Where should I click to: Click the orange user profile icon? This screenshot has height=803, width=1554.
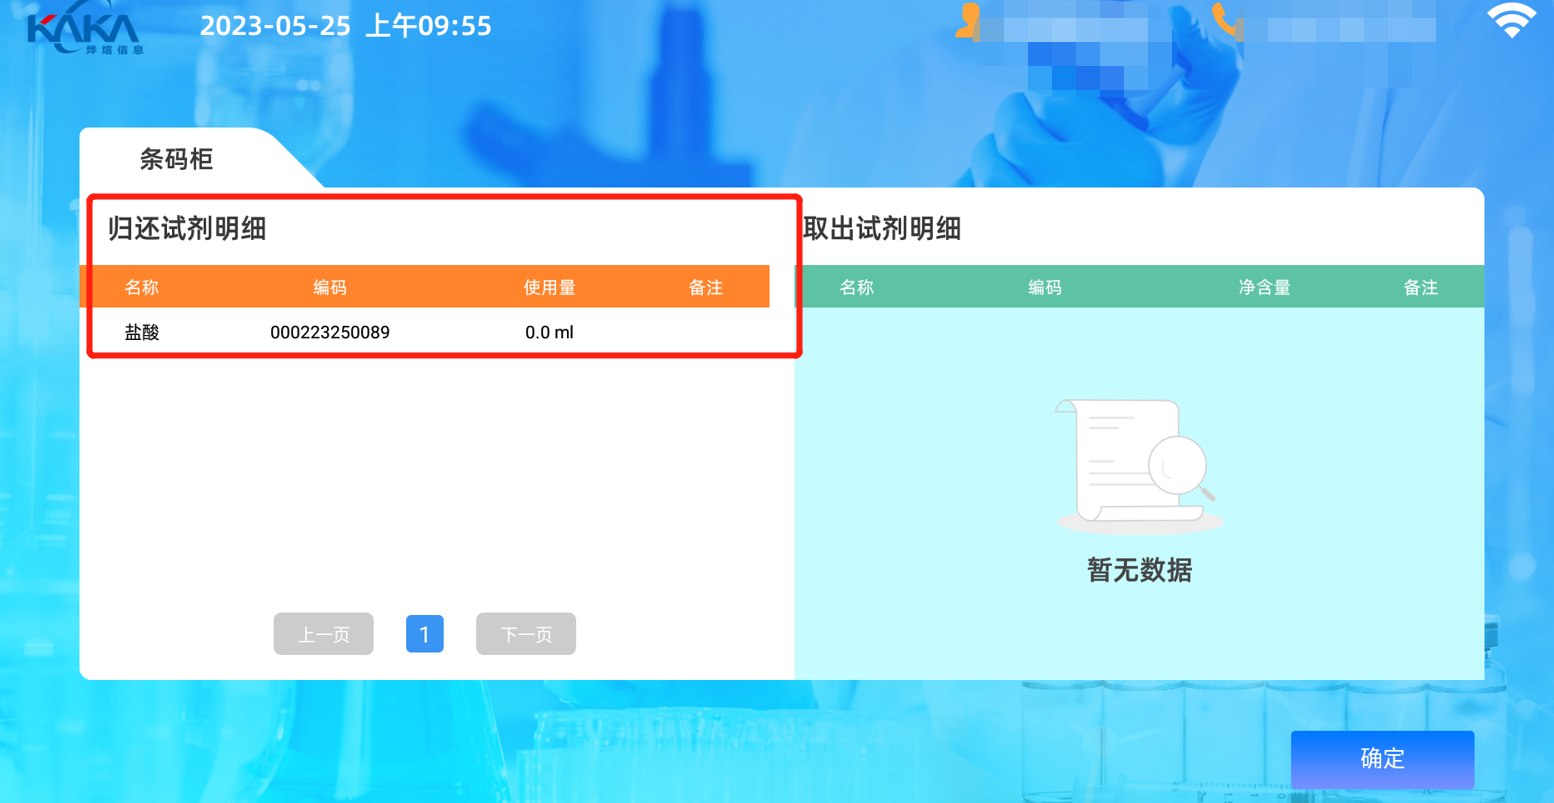967,21
